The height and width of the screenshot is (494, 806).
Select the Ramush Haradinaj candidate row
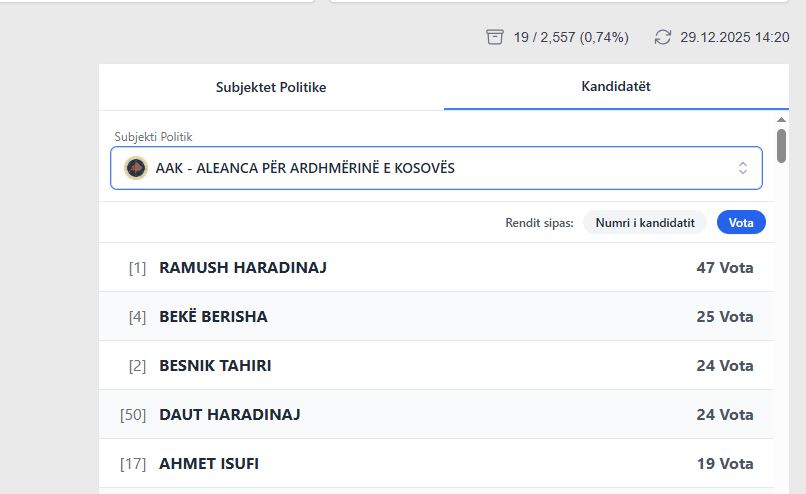435,268
